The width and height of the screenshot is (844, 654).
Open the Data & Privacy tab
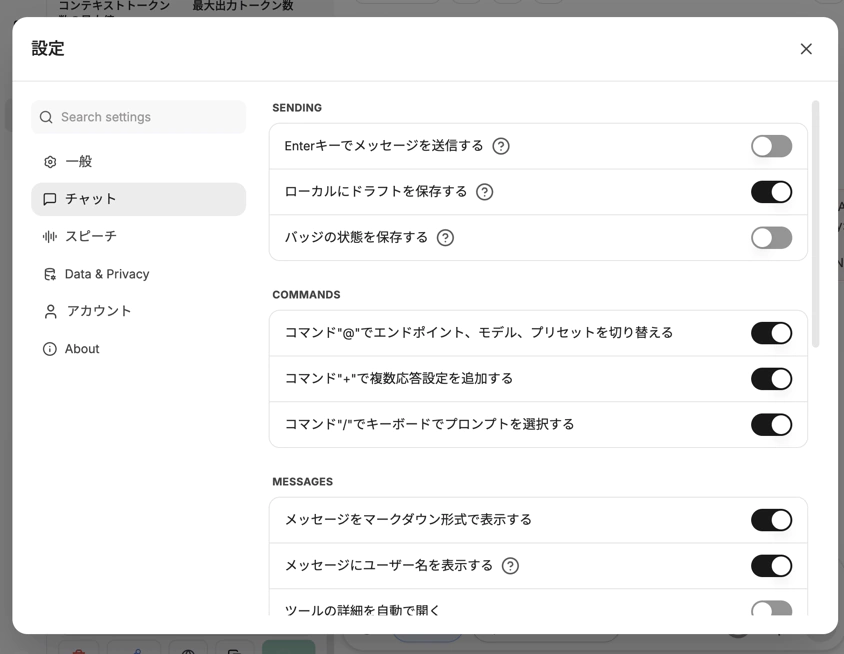[x=138, y=274]
